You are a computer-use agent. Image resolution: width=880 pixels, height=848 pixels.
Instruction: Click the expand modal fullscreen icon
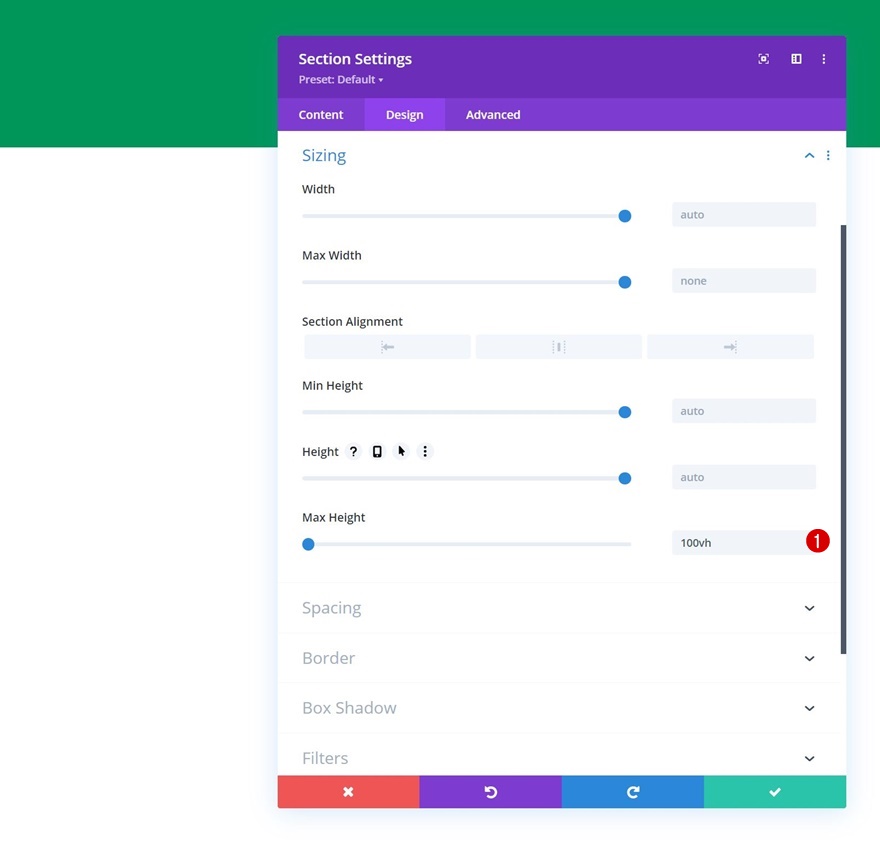coord(763,59)
